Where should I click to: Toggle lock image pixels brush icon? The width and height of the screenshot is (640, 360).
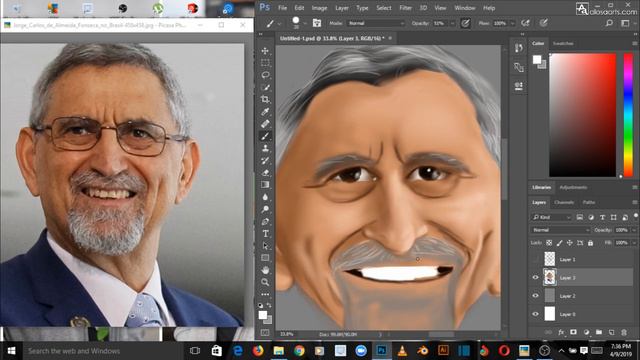point(559,243)
